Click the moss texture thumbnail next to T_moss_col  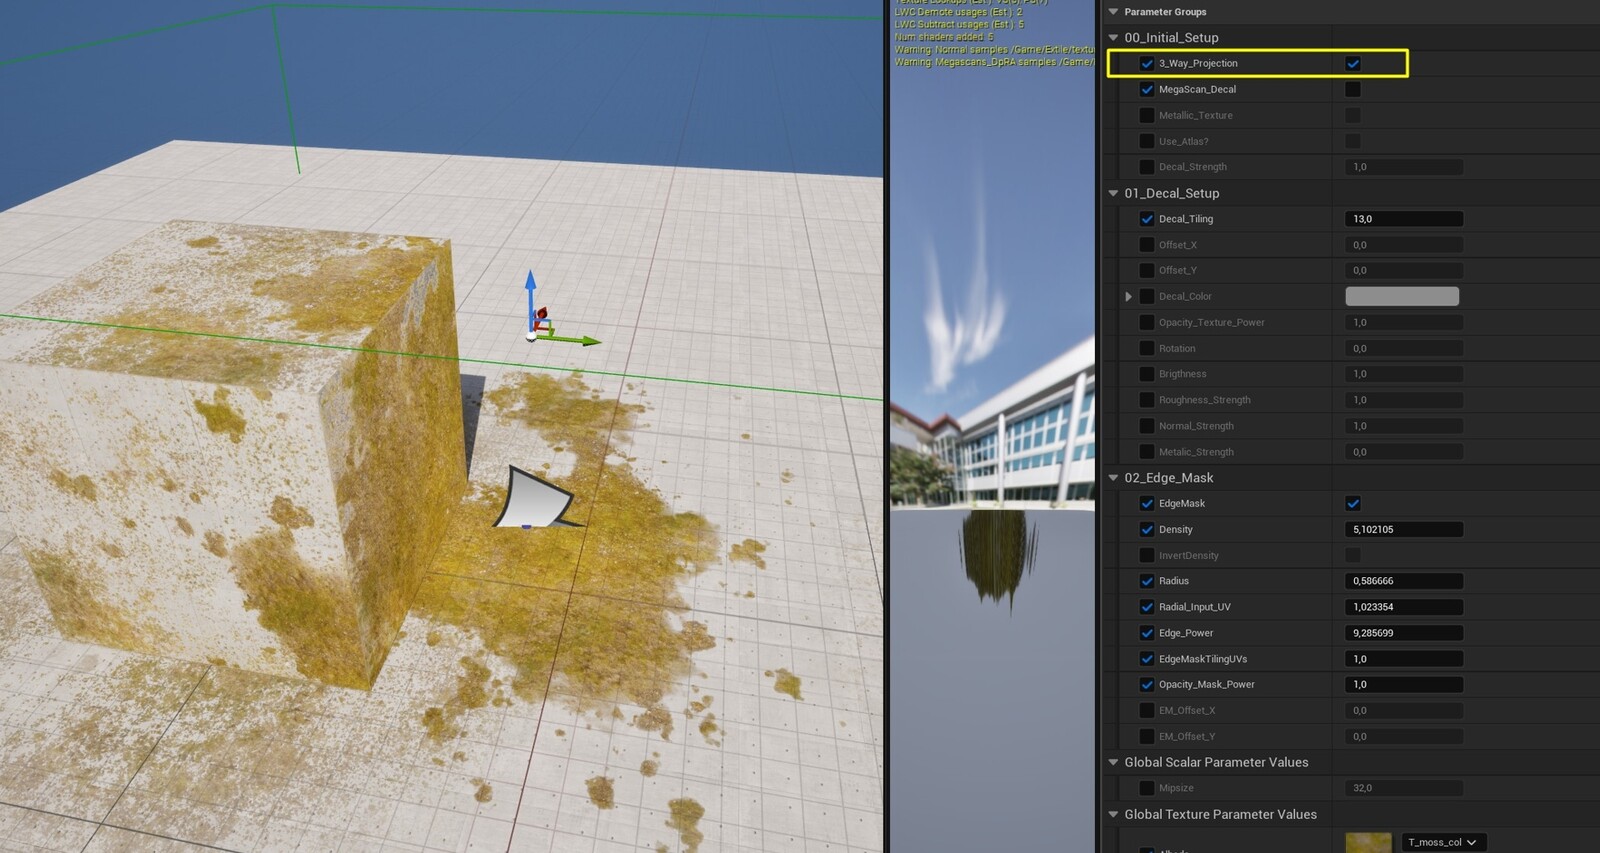point(1368,843)
